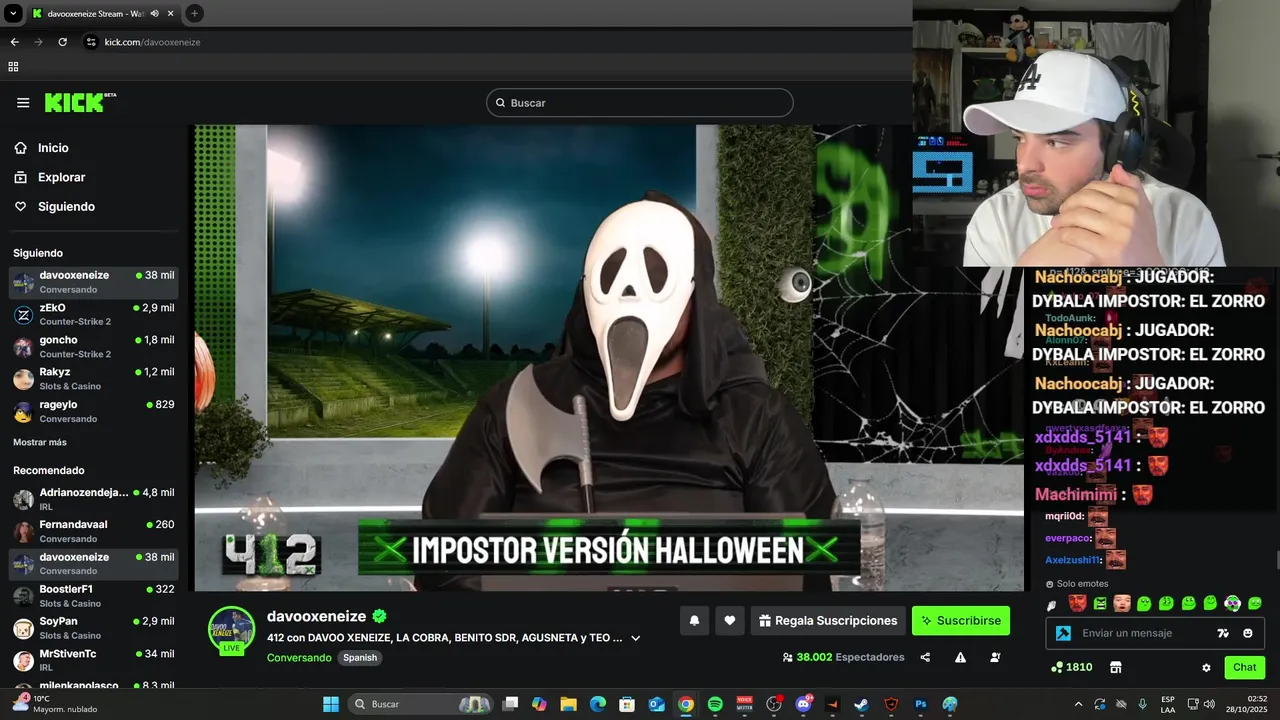
Task: Click the Buscar search field on Kick
Action: point(640,103)
